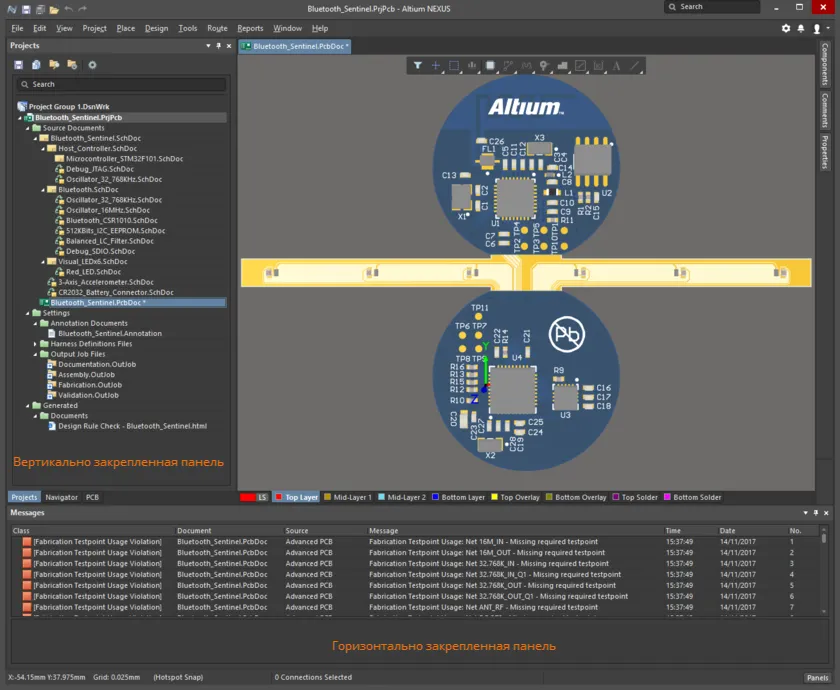Image resolution: width=840 pixels, height=690 pixels.
Task: Collapse the Source Documents folder
Action: [x=28, y=128]
